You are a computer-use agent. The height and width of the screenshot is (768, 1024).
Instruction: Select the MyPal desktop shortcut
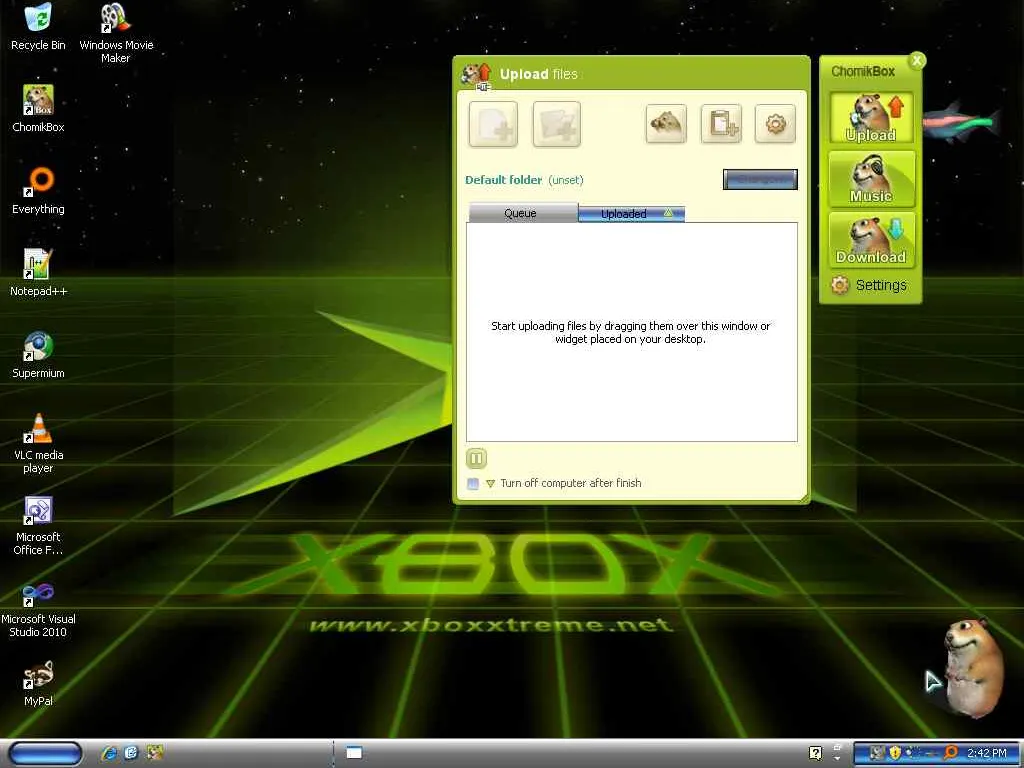coord(38,683)
